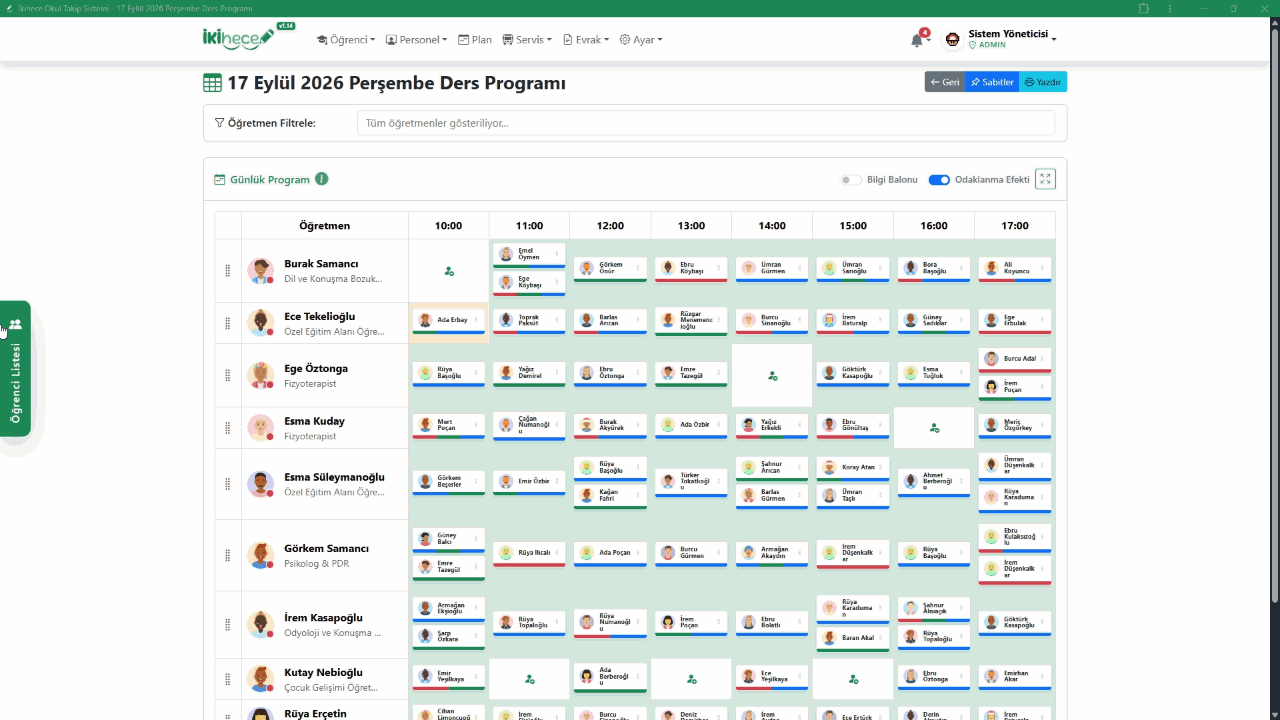
Task: Click the Öğretmen column header
Action: click(x=325, y=226)
